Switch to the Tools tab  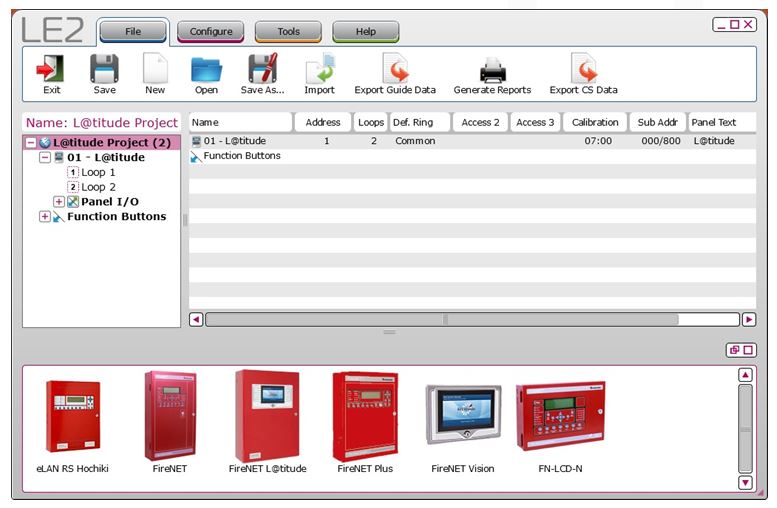288,32
